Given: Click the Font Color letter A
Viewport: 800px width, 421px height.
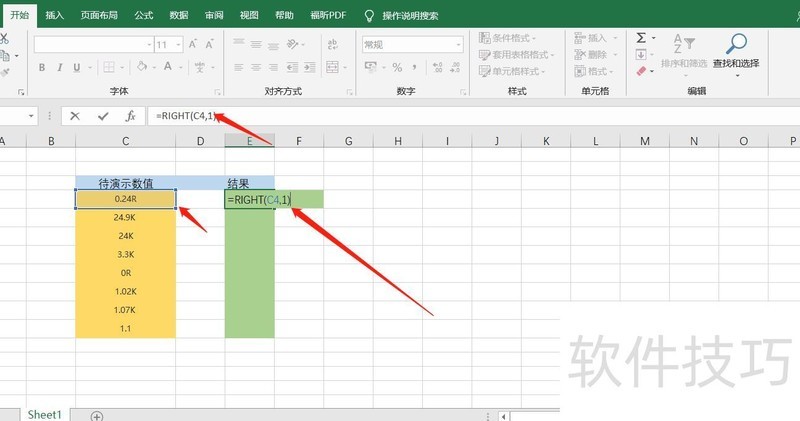Looking at the screenshot, I should (167, 66).
